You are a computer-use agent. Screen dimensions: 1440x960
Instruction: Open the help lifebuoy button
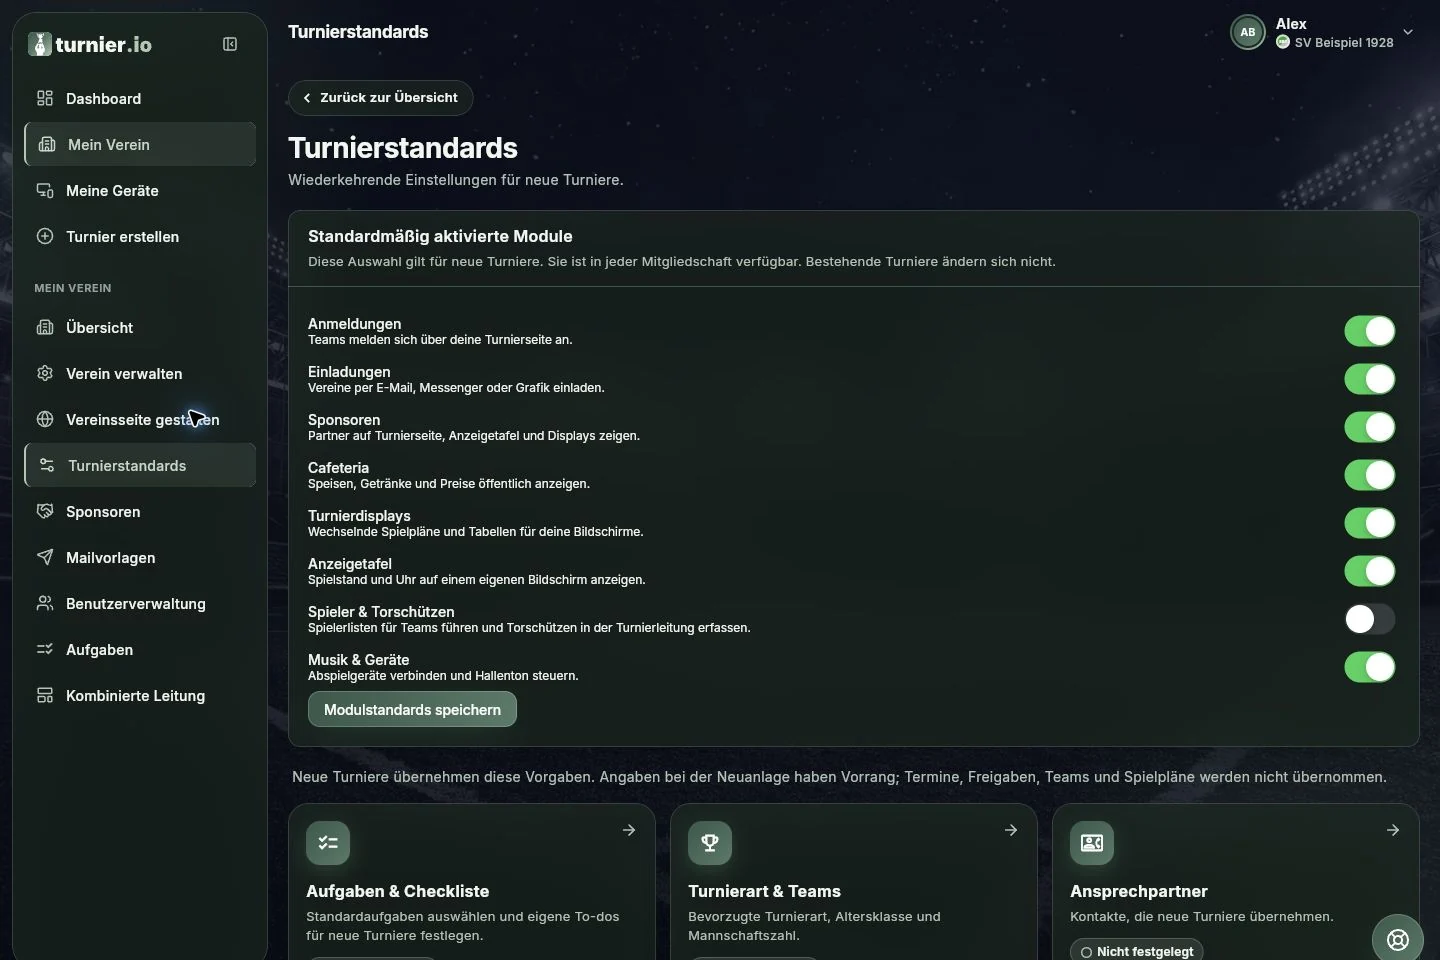coord(1397,939)
